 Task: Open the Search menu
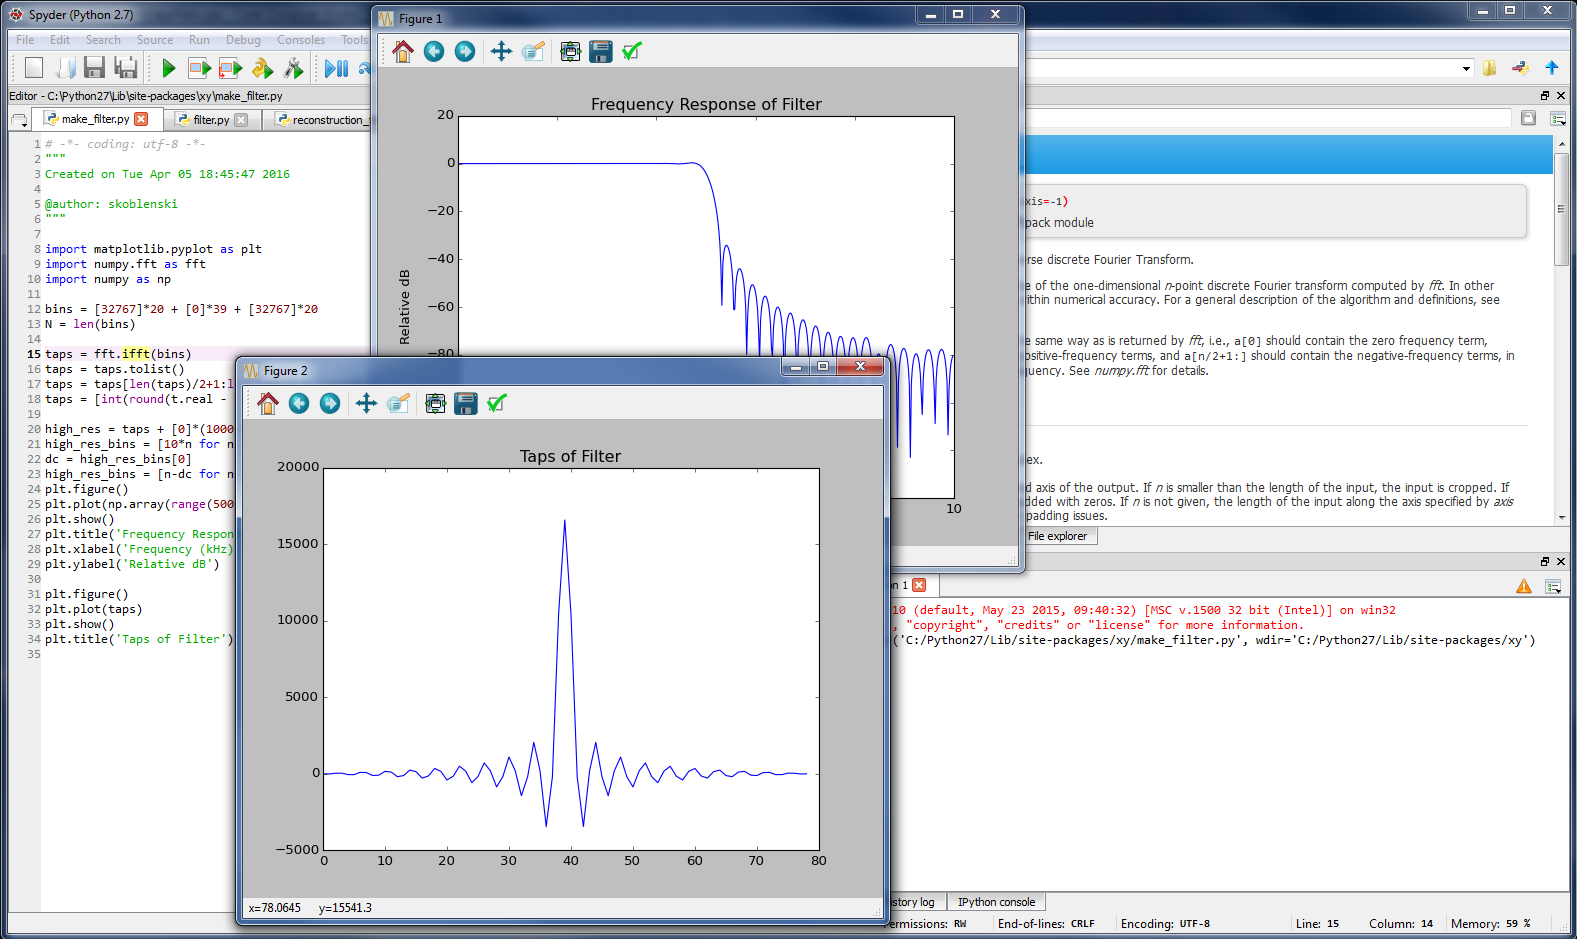pyautogui.click(x=103, y=40)
